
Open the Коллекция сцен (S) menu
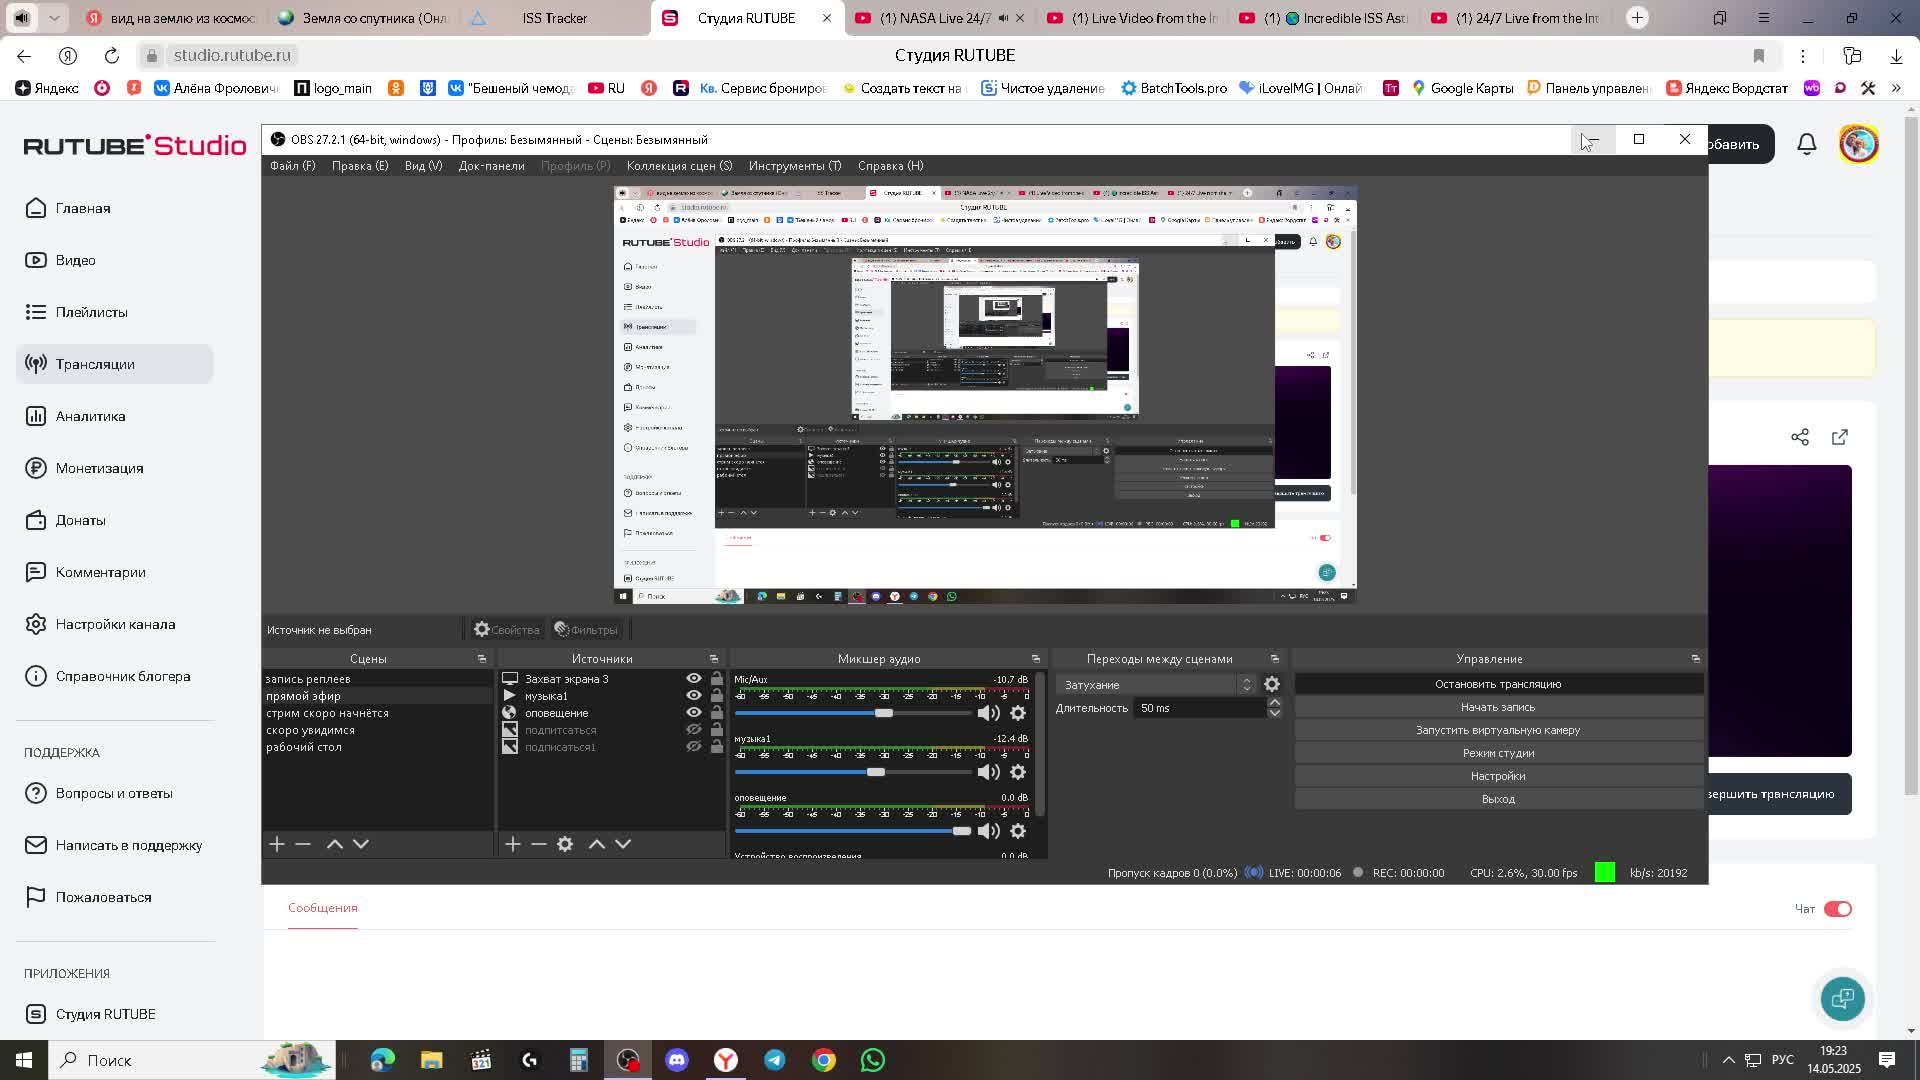pos(679,166)
